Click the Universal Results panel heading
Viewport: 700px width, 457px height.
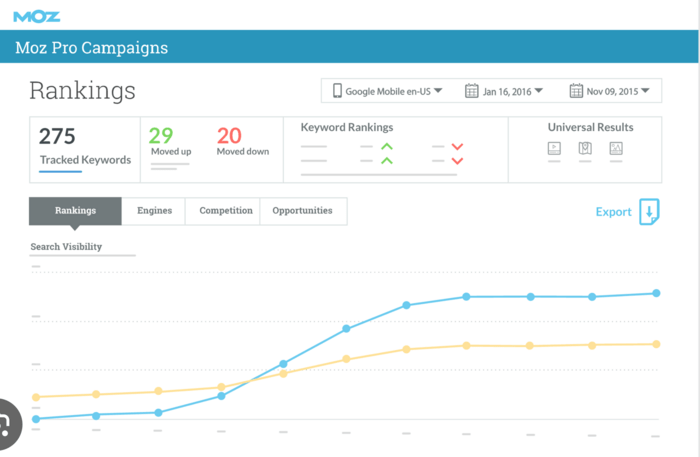click(x=590, y=127)
